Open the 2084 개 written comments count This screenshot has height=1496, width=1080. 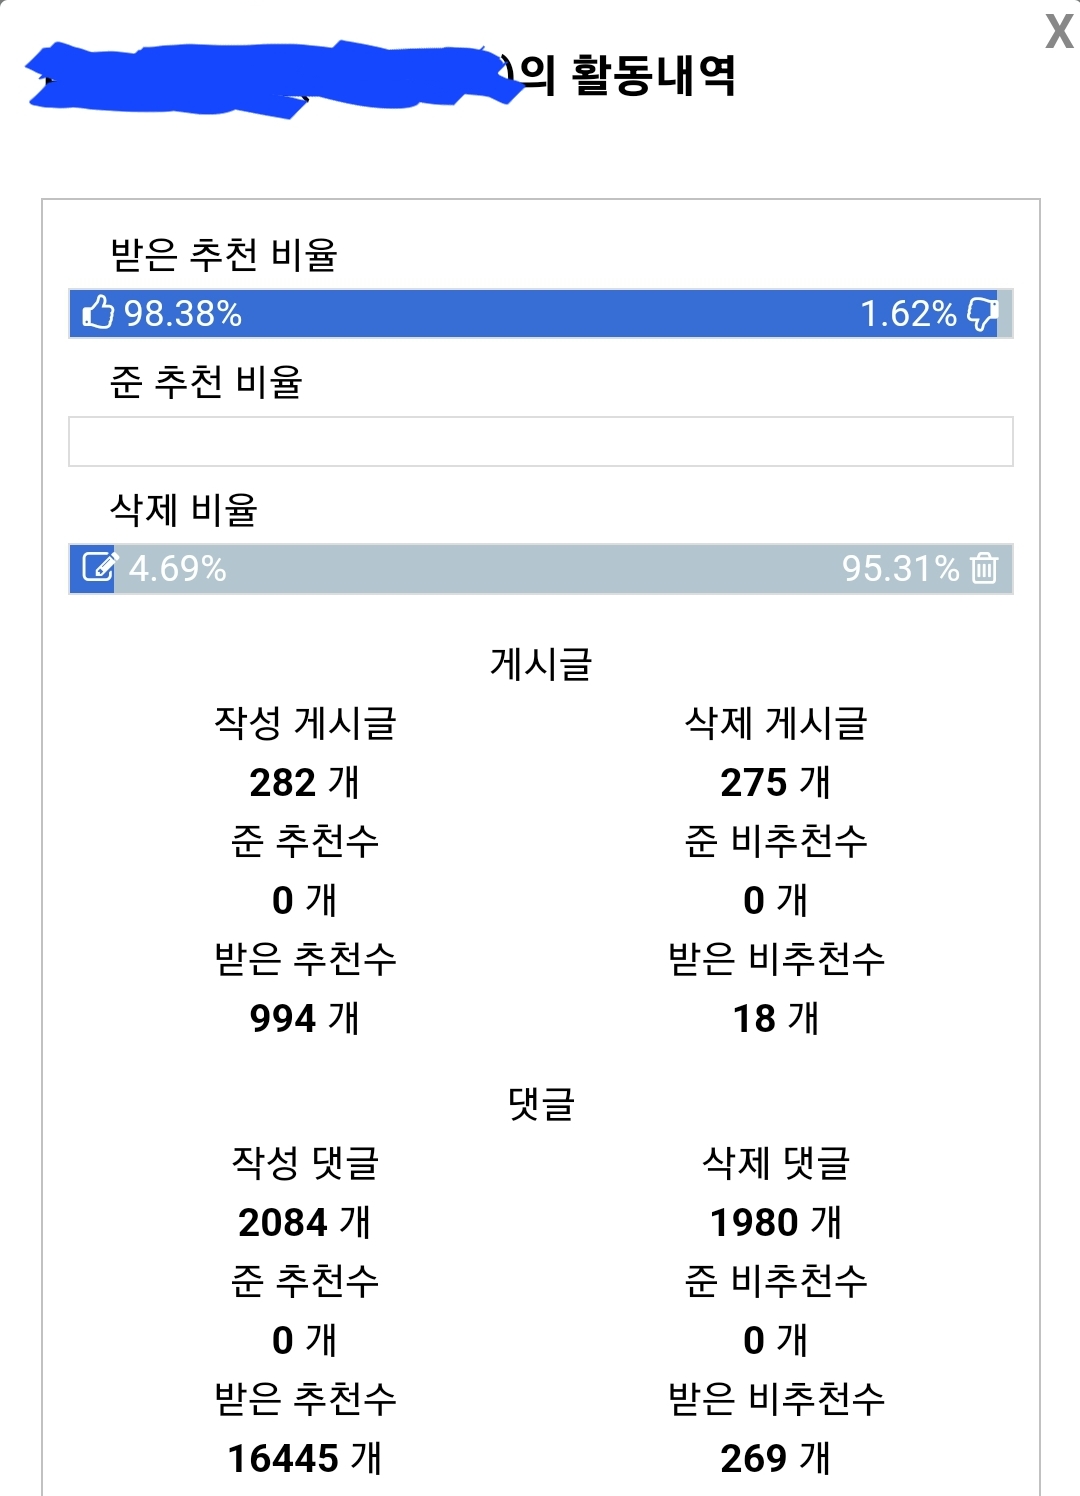click(x=305, y=1222)
